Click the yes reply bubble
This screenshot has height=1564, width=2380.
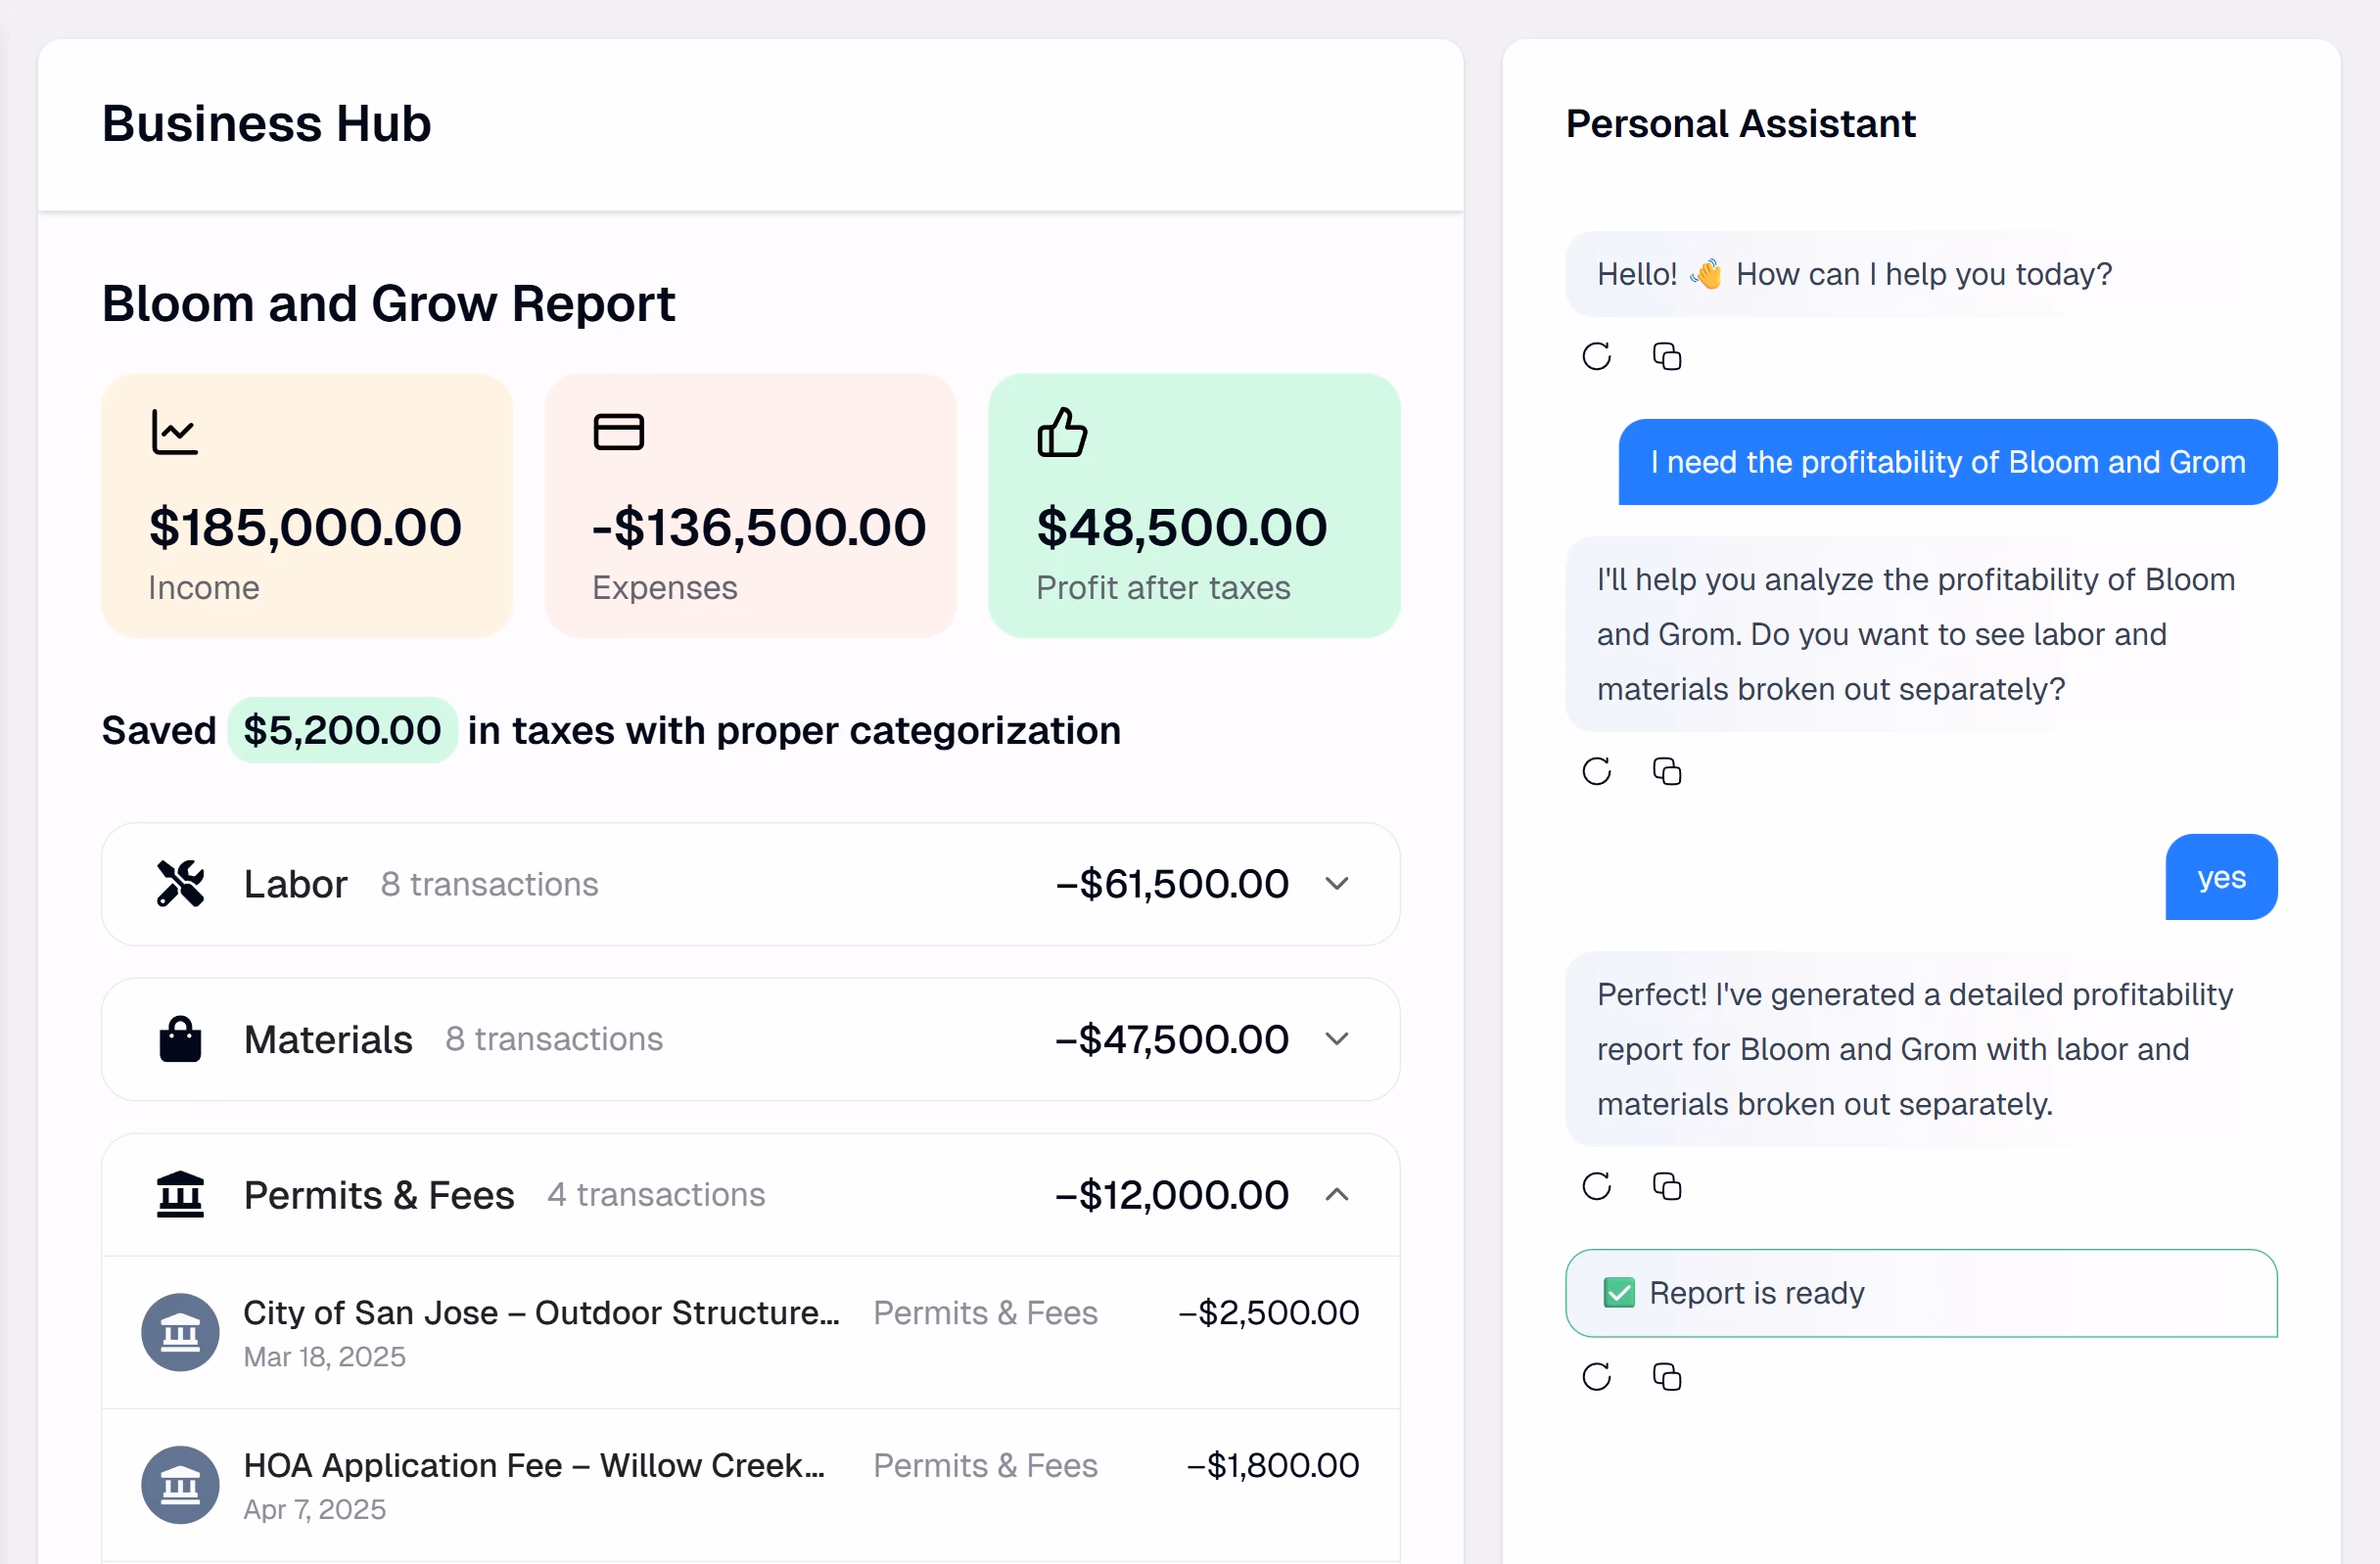tap(2221, 876)
